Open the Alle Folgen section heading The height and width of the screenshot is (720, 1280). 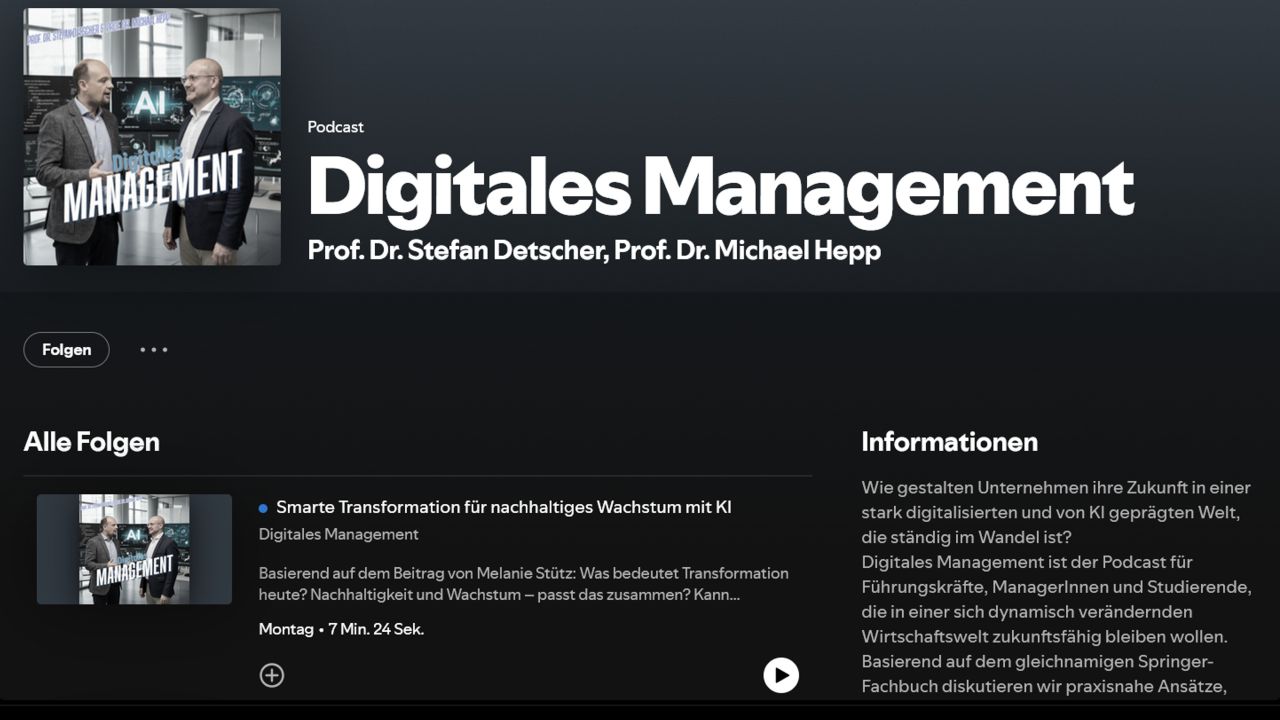(93, 441)
